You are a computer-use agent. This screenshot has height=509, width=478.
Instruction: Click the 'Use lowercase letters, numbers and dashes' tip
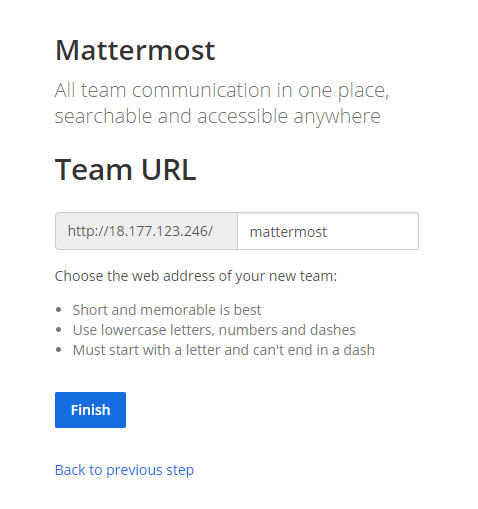coord(214,330)
